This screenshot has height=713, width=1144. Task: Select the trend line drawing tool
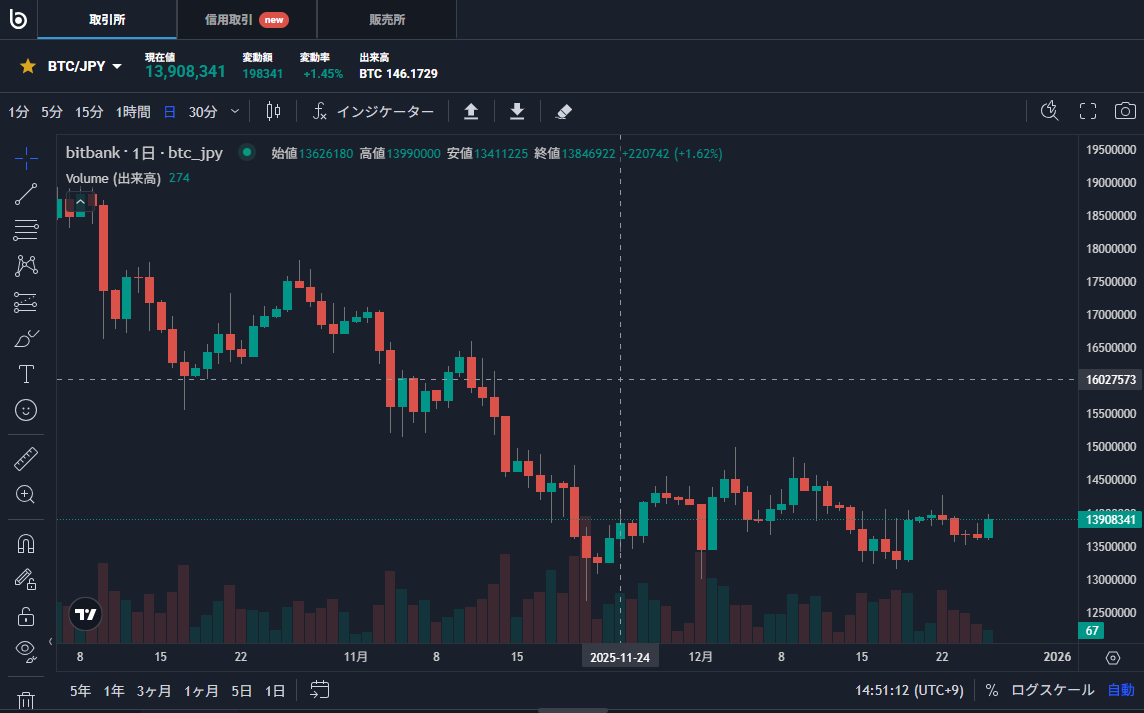27,194
